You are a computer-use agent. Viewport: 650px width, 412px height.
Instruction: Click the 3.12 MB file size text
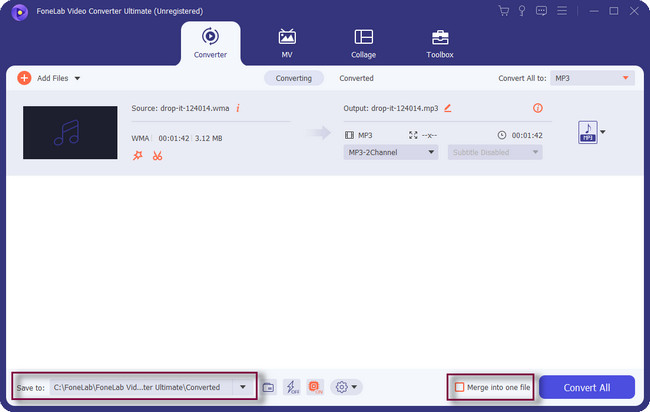(x=209, y=138)
